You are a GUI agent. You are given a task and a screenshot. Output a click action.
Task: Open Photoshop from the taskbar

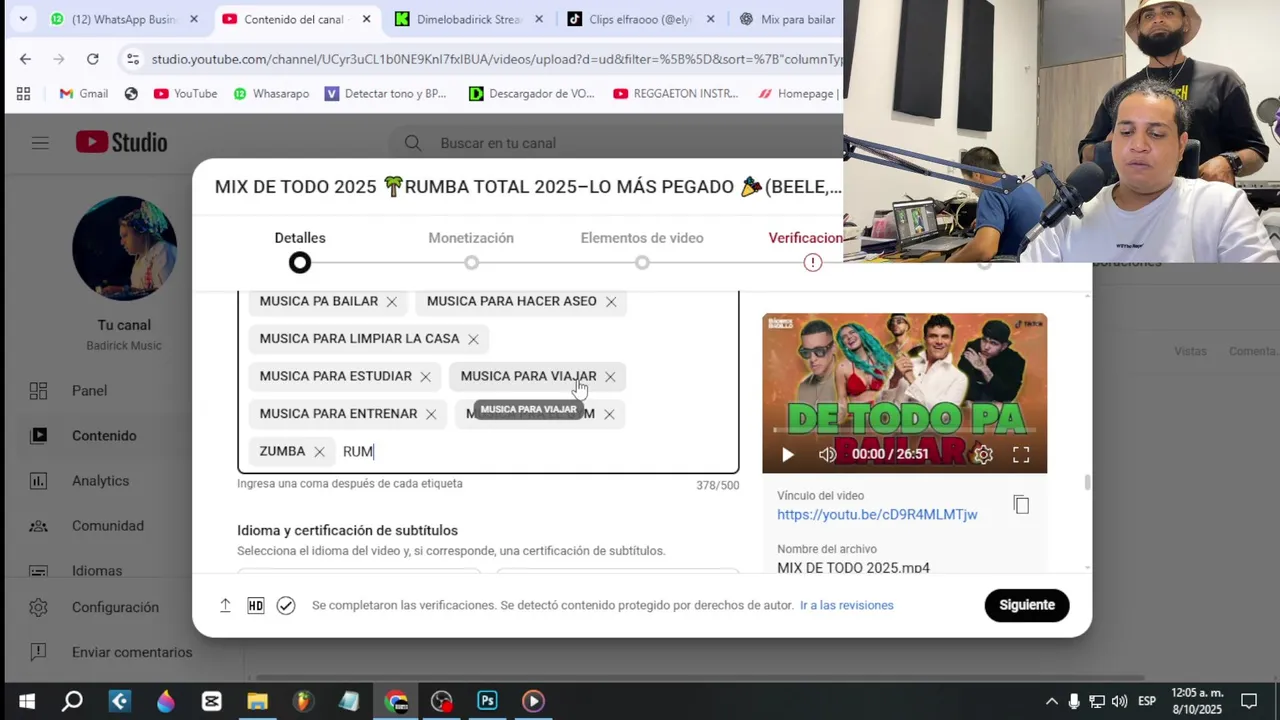pos(487,702)
